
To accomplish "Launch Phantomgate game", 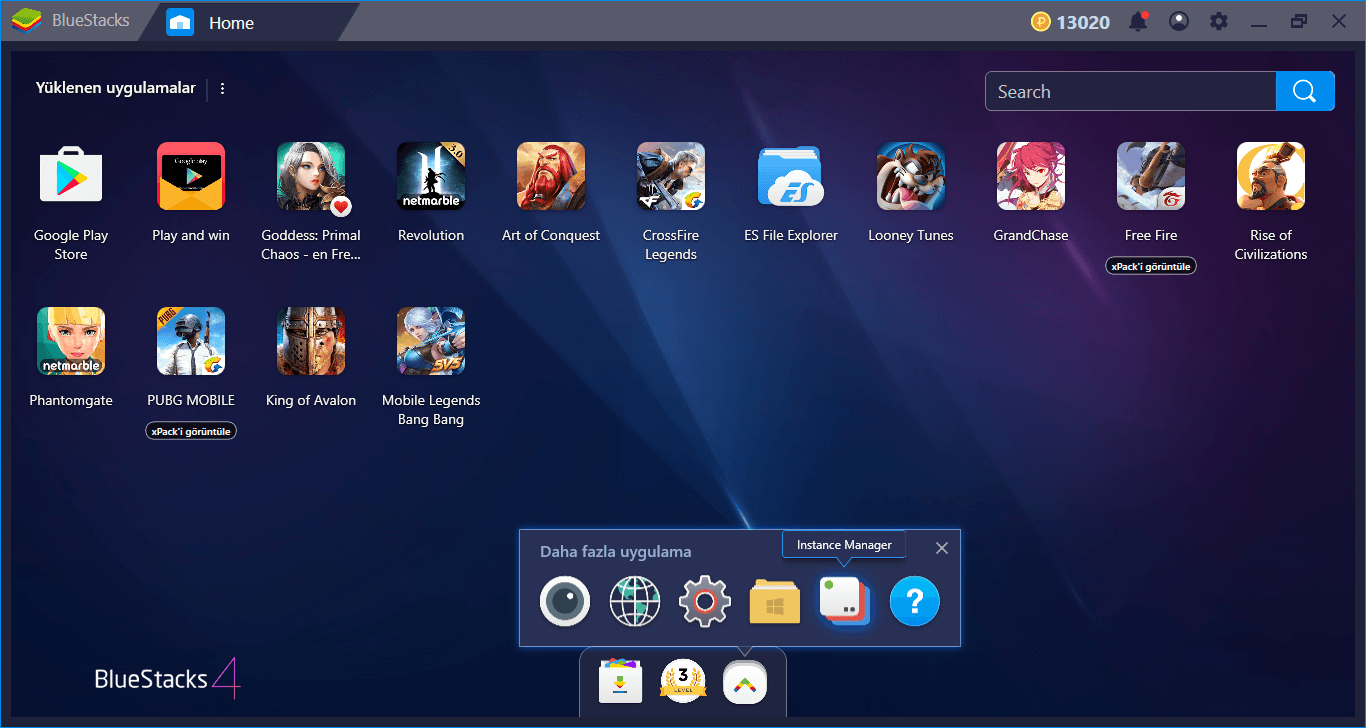I will [71, 341].
